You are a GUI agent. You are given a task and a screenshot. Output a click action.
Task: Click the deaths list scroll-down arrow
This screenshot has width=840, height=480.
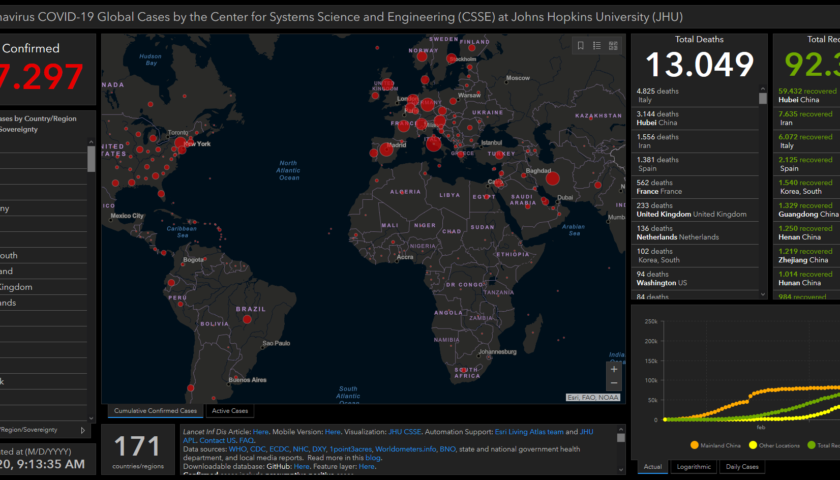pos(763,294)
